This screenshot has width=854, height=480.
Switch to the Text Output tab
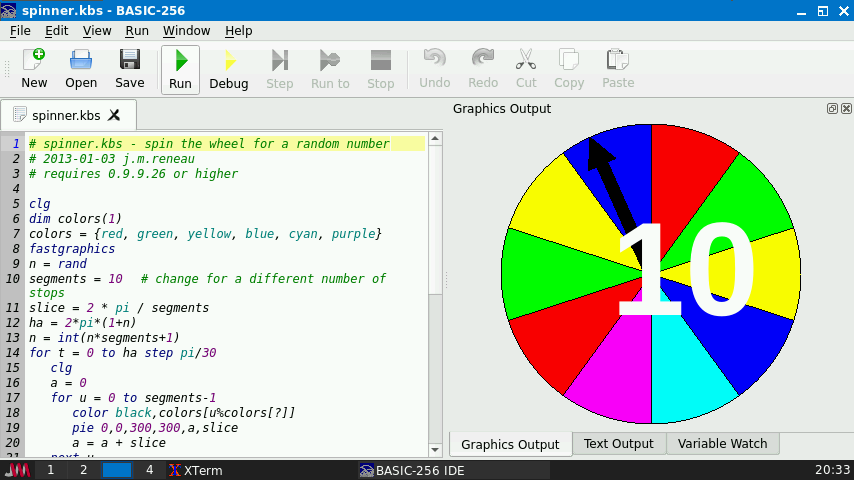[x=618, y=444]
